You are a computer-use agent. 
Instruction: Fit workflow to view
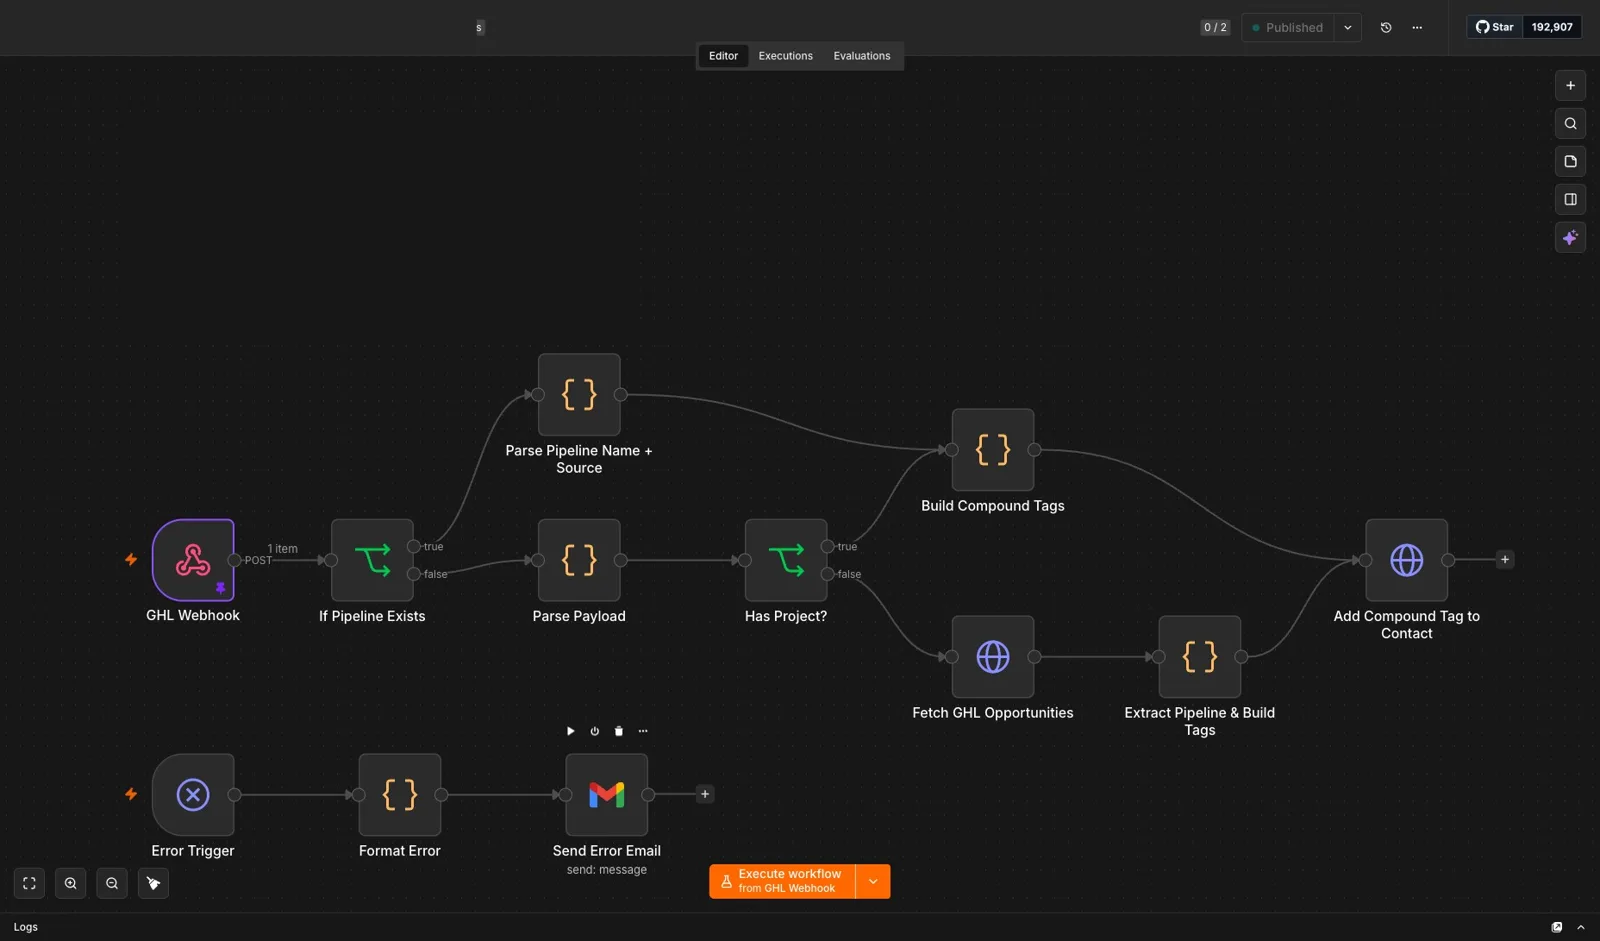(29, 883)
